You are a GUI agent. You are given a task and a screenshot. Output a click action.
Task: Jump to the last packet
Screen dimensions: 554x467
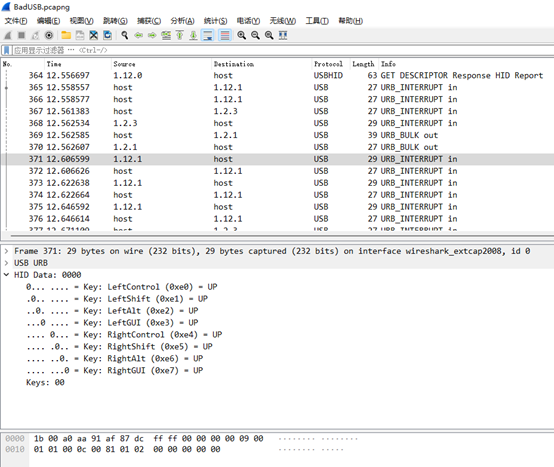(x=193, y=35)
